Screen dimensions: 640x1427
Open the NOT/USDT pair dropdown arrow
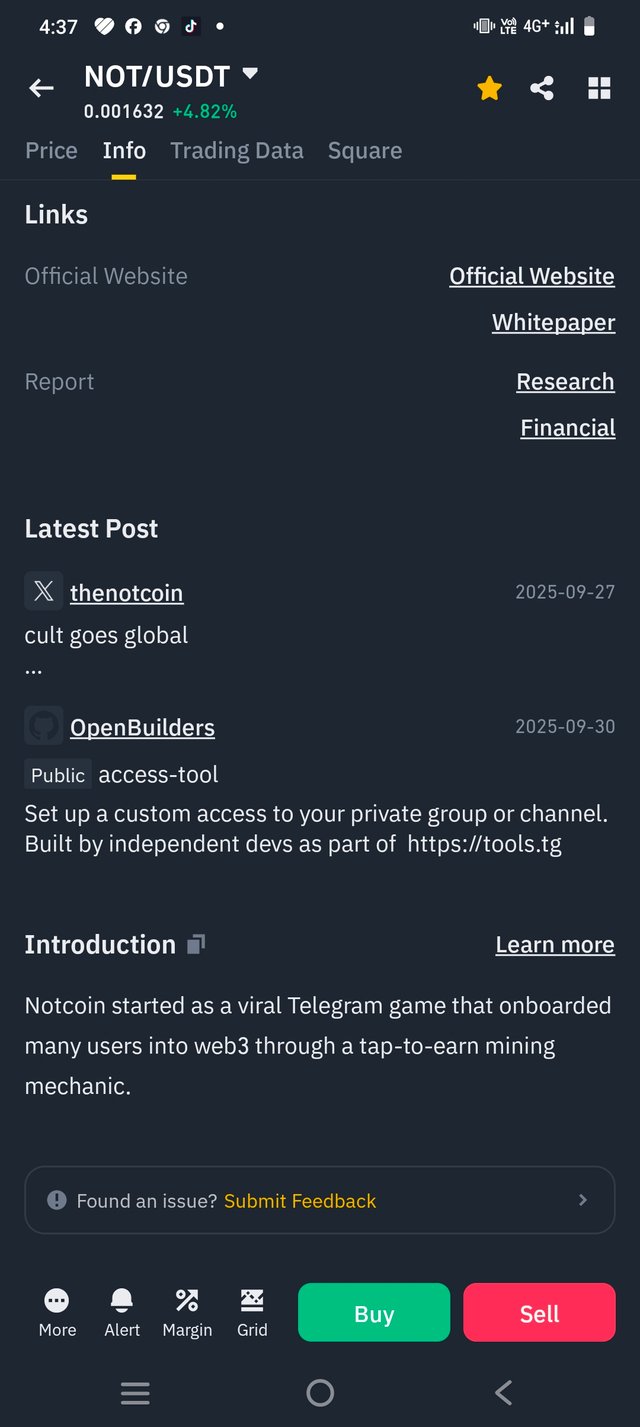click(x=250, y=74)
